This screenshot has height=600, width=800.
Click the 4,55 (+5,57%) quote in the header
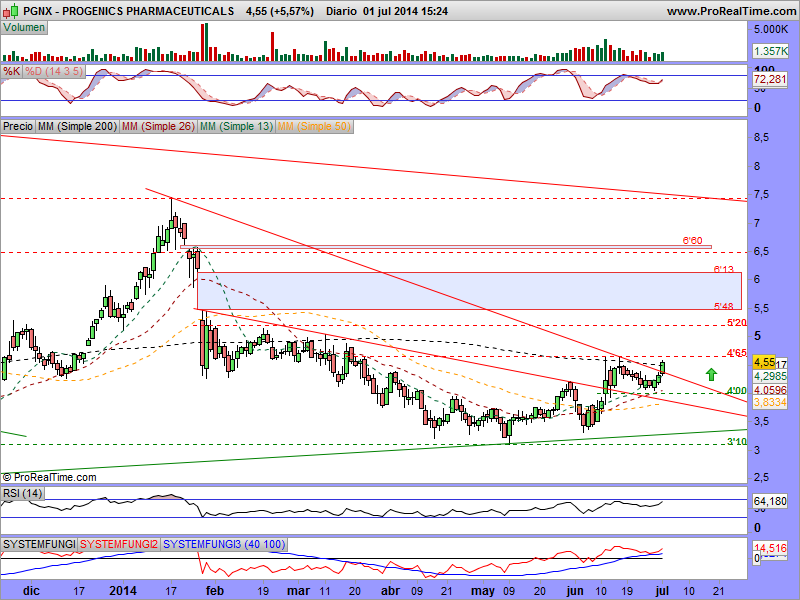(x=280, y=11)
